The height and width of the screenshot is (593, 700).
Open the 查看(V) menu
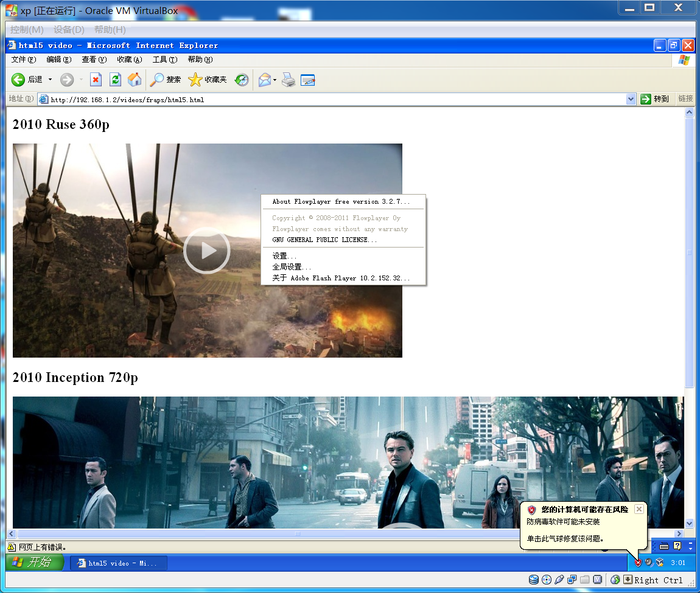(94, 59)
